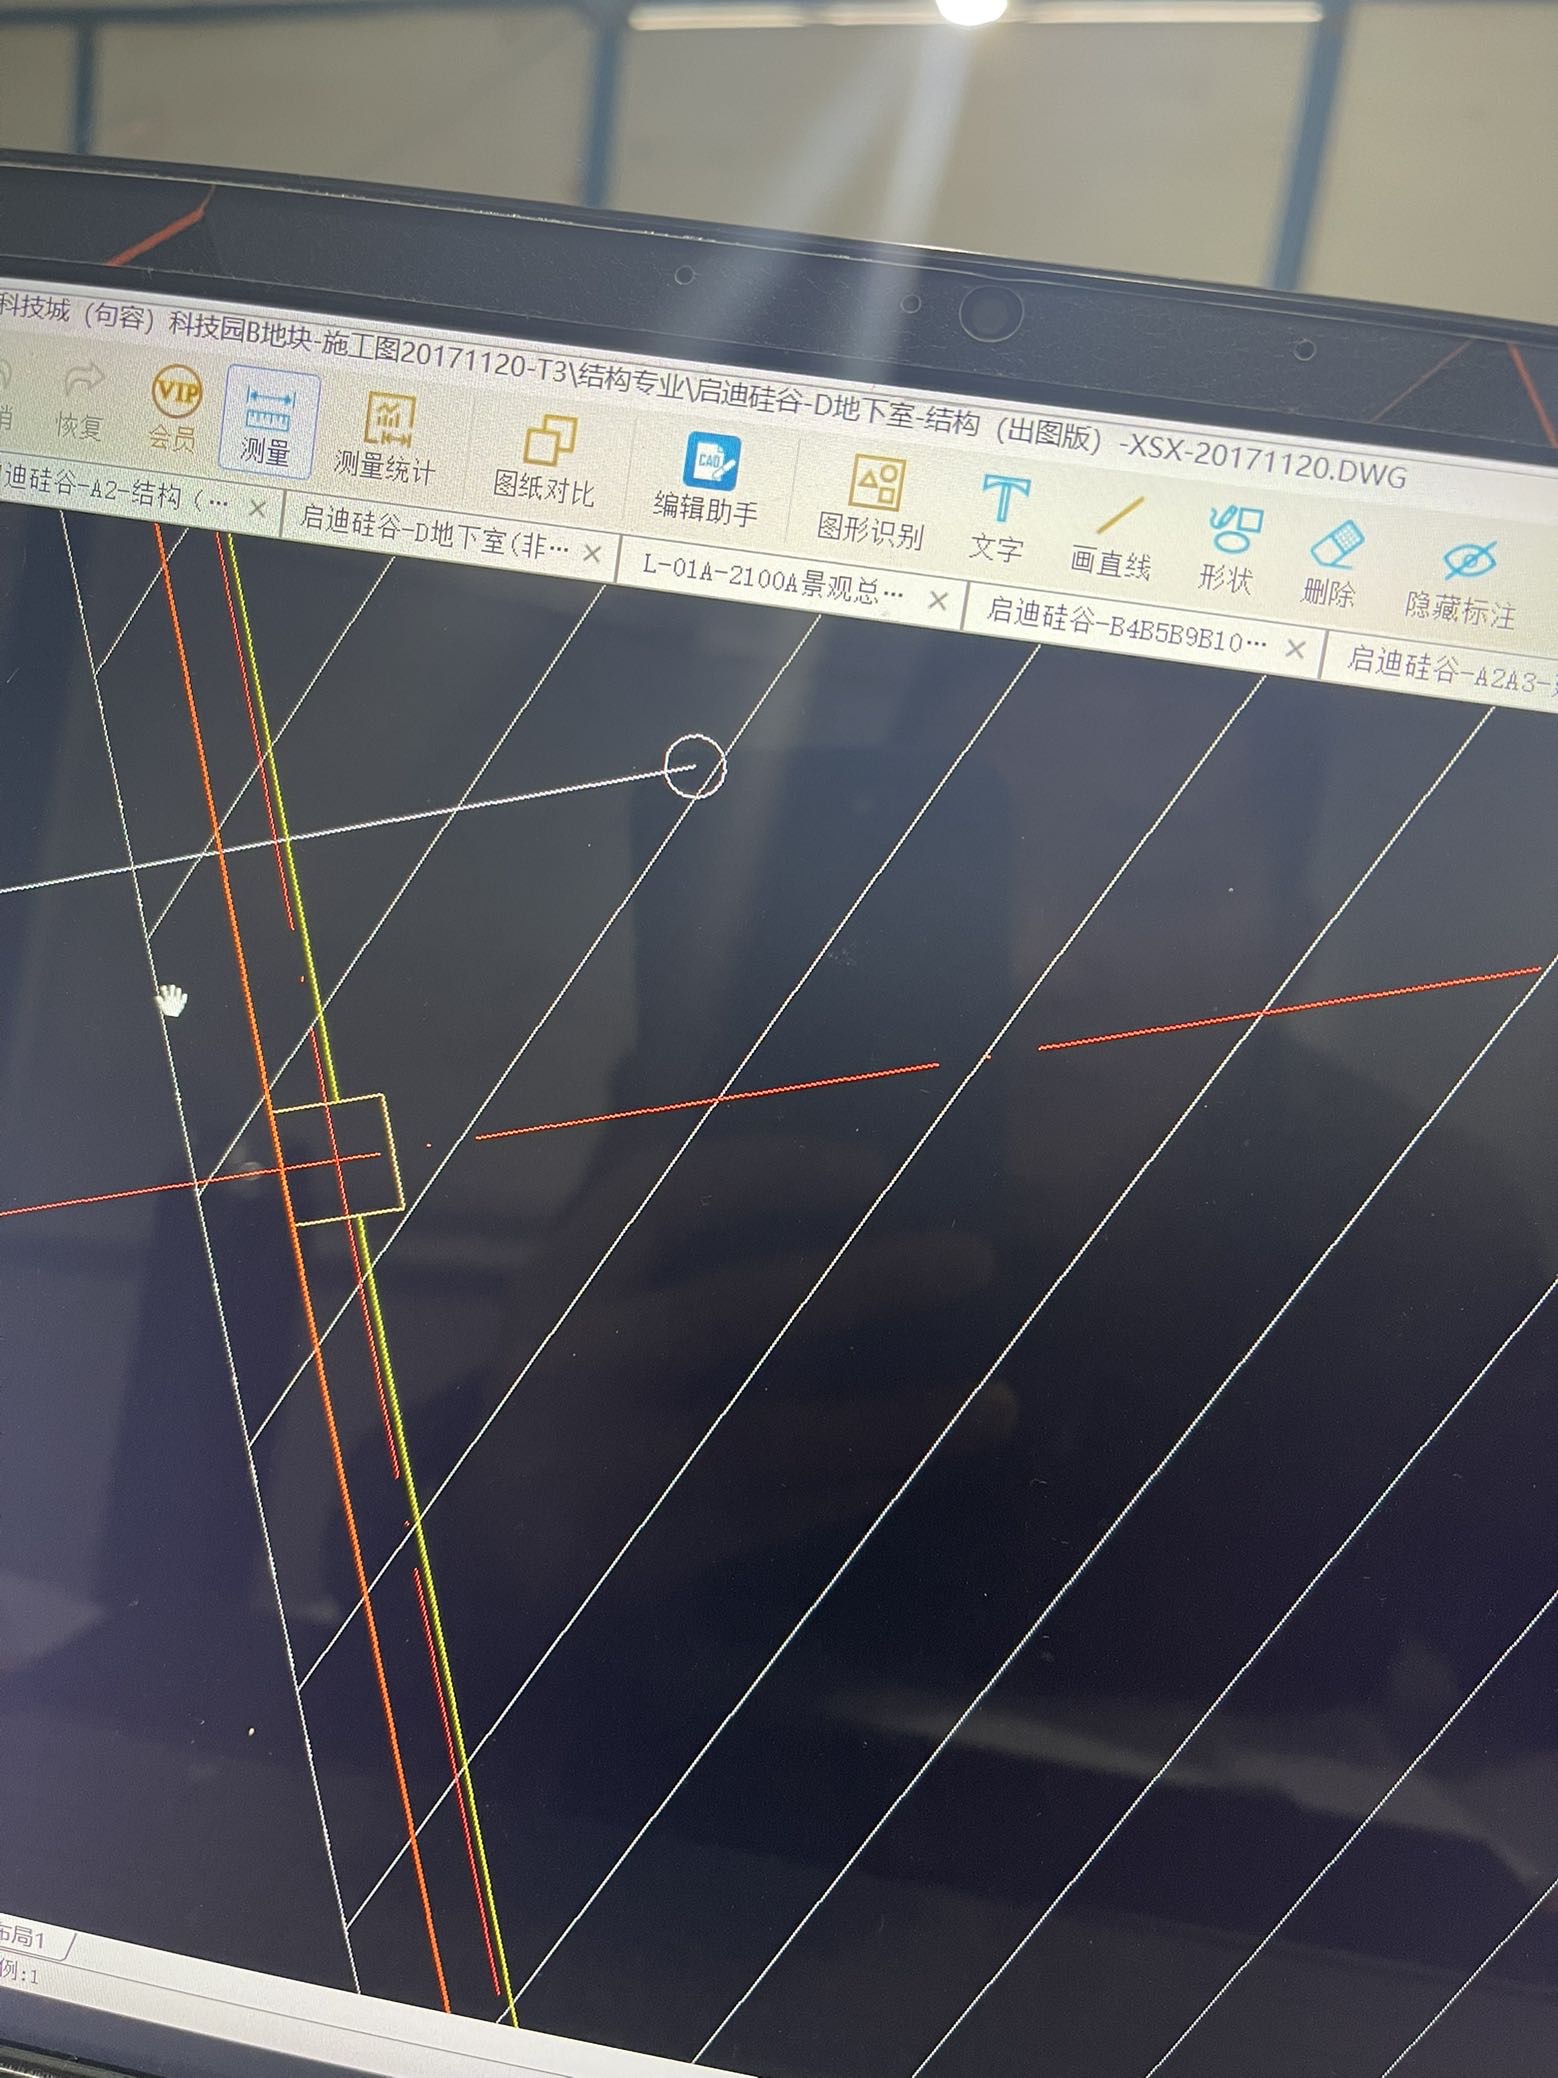Select the 布局1 layout tab

coord(25,1939)
